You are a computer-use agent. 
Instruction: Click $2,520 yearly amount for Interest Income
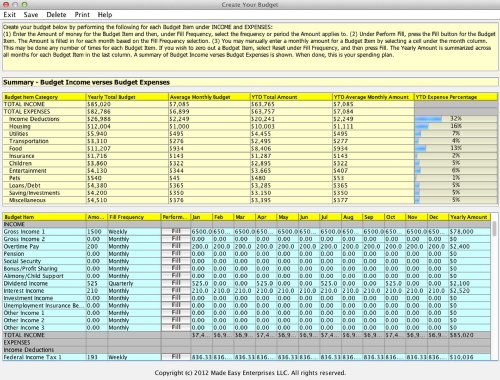tap(469, 291)
